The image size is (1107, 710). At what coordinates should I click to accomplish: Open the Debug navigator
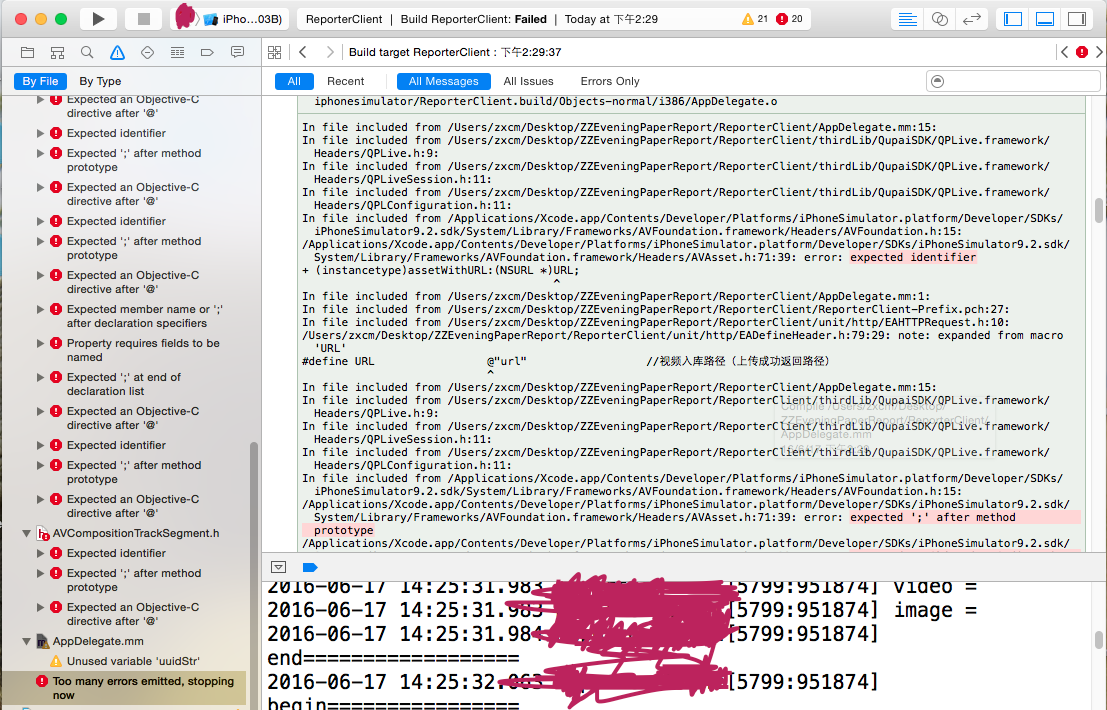[x=177, y=52]
